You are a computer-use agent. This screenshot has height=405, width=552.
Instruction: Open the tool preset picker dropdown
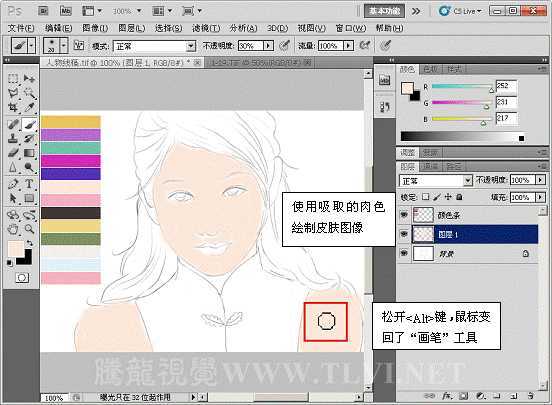pos(32,45)
